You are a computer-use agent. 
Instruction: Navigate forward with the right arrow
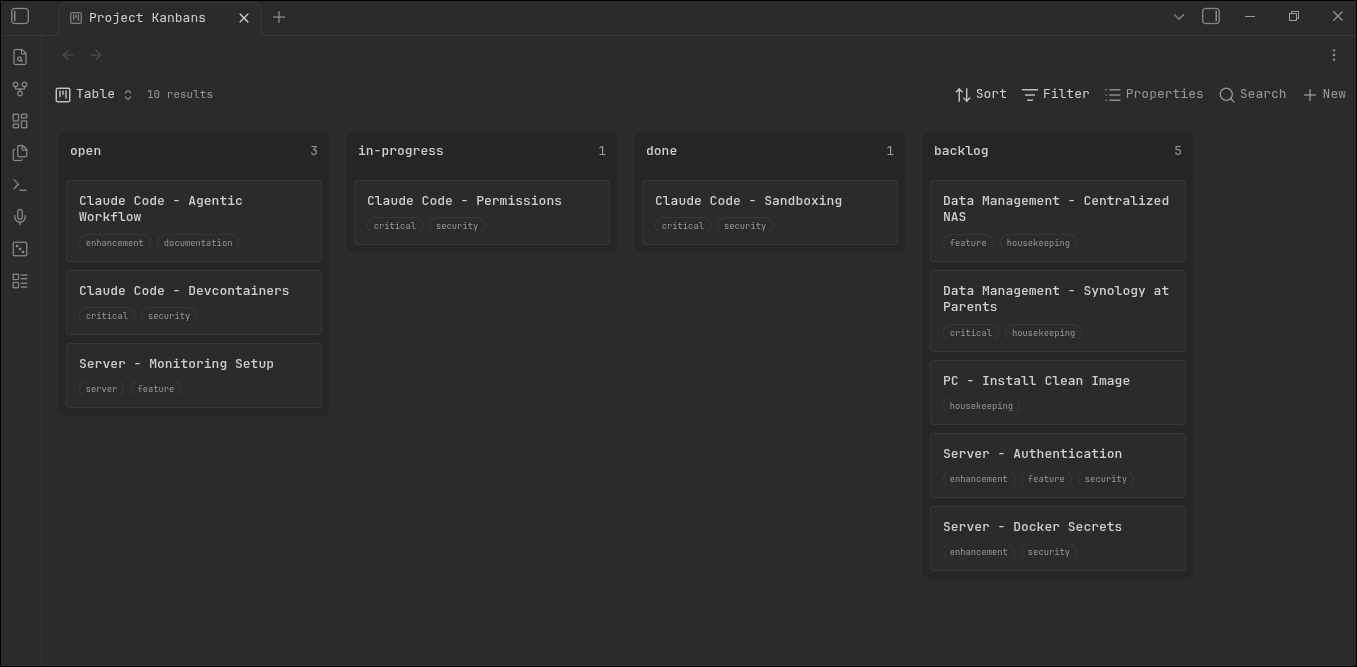click(x=96, y=55)
